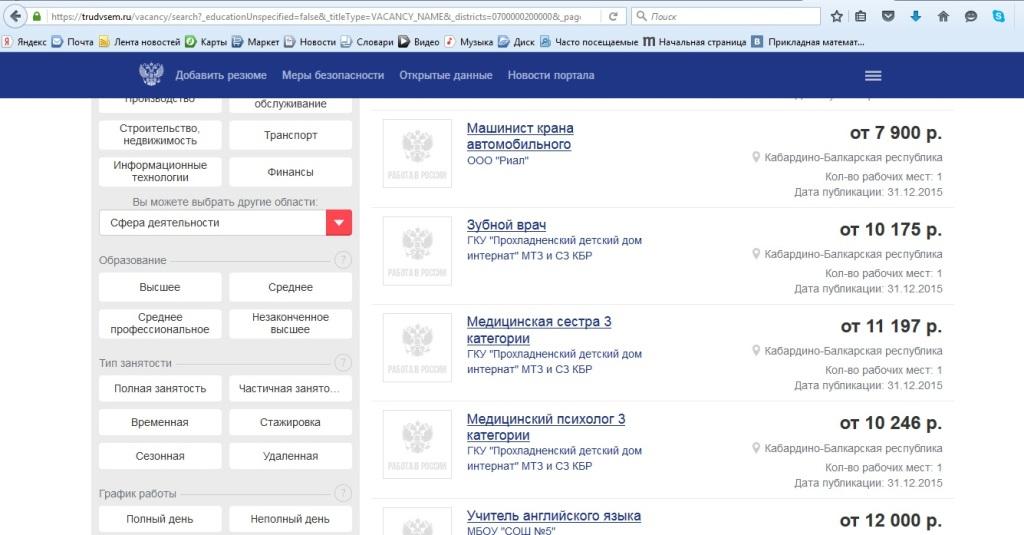The height and width of the screenshot is (535, 1024).
Task: Click the portal eagle emblem logo
Action: pos(151,74)
